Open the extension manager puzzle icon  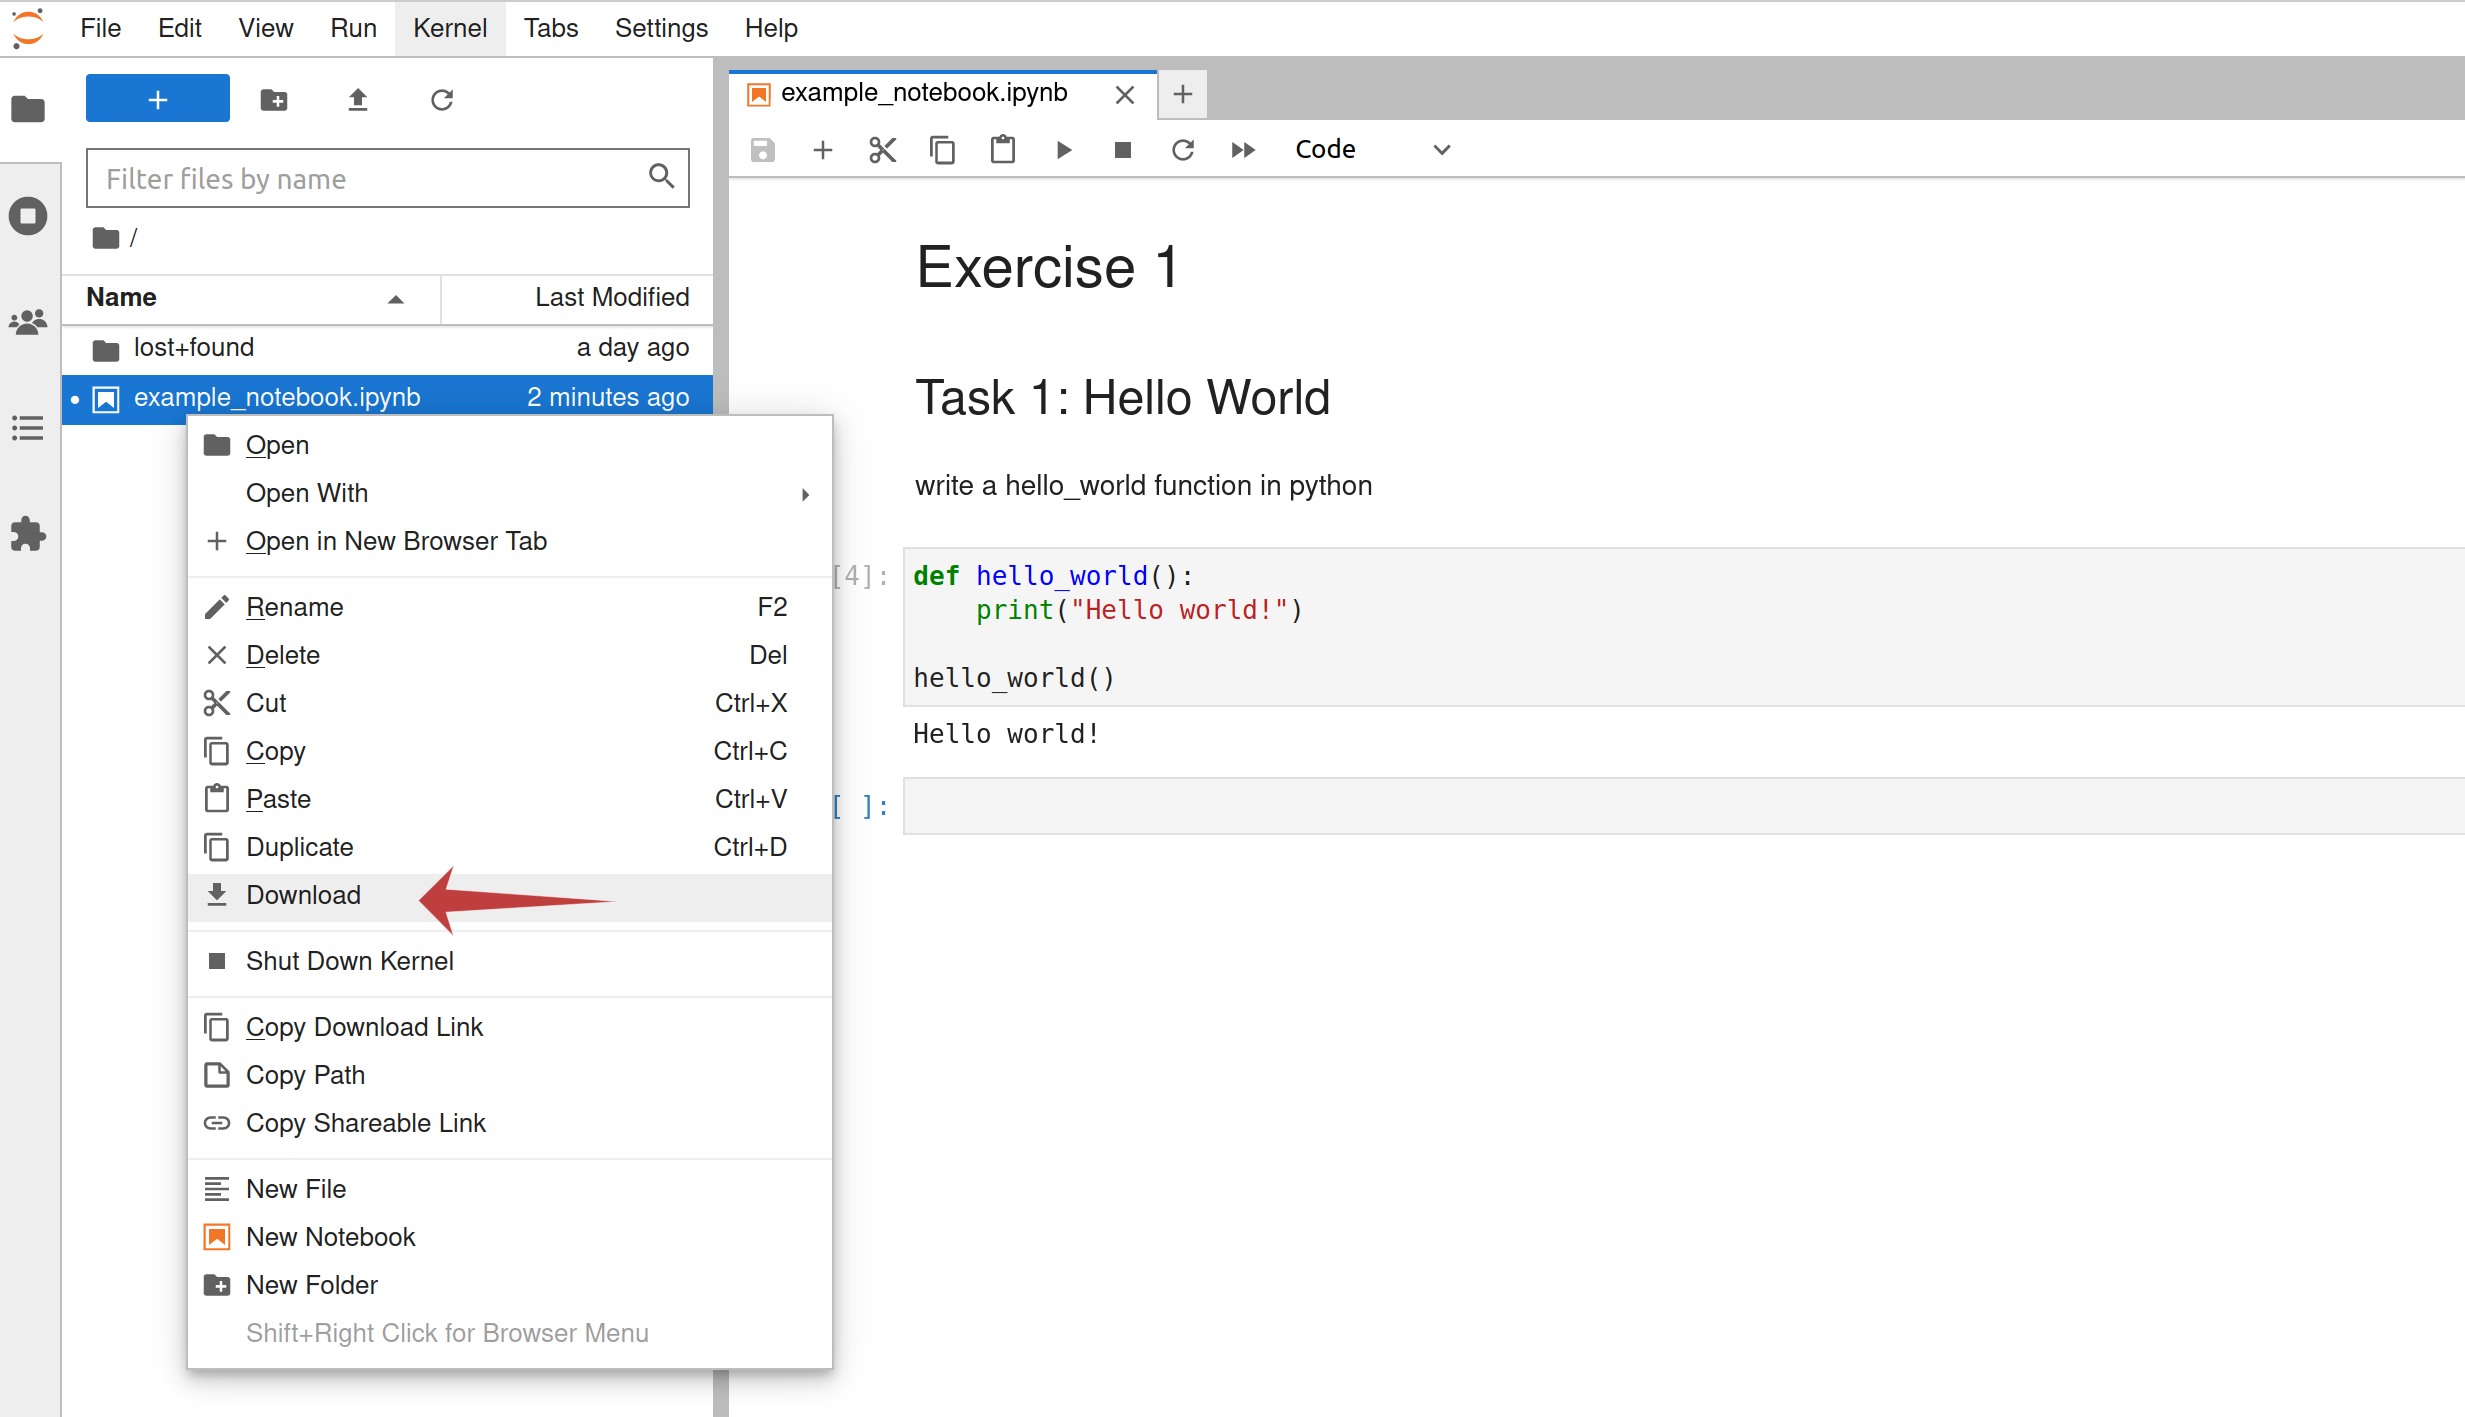(28, 535)
